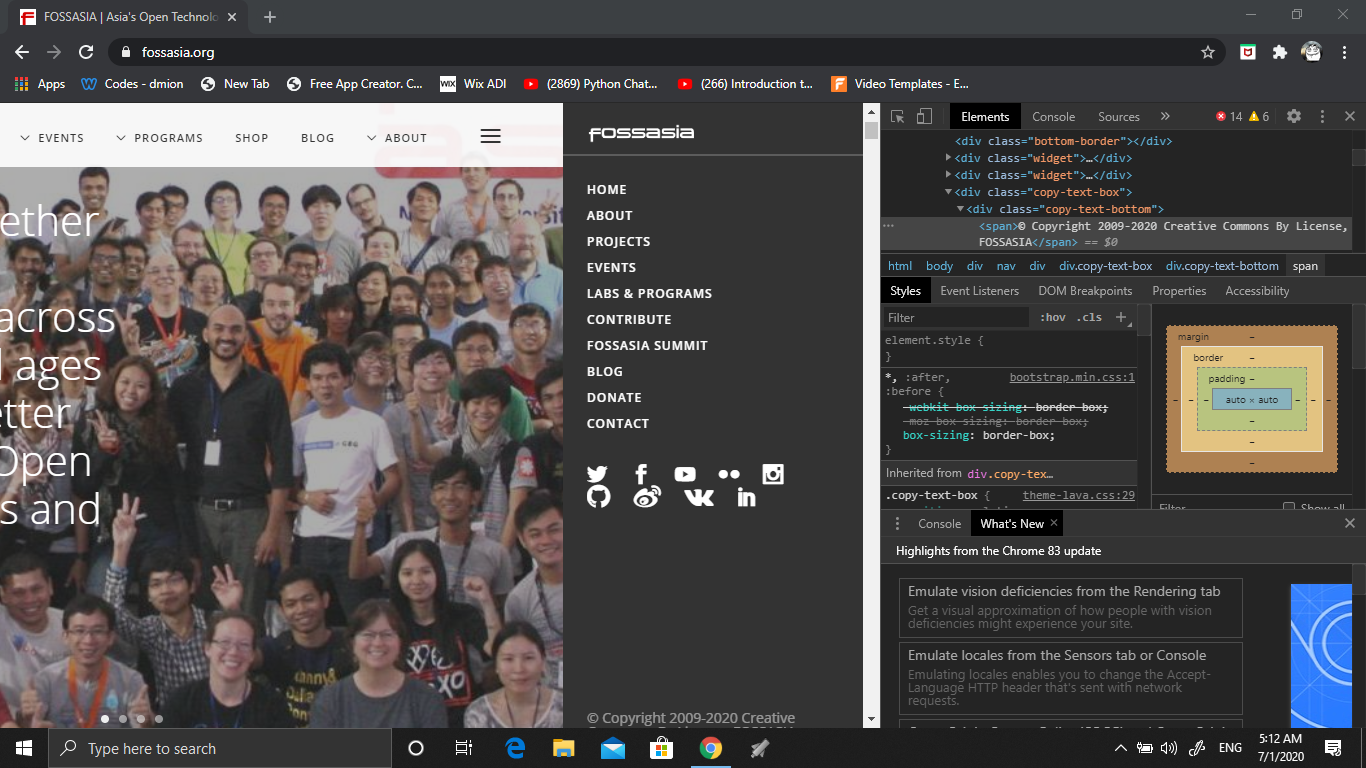Open the Event Listeners tab
The width and height of the screenshot is (1366, 768).
click(x=980, y=290)
